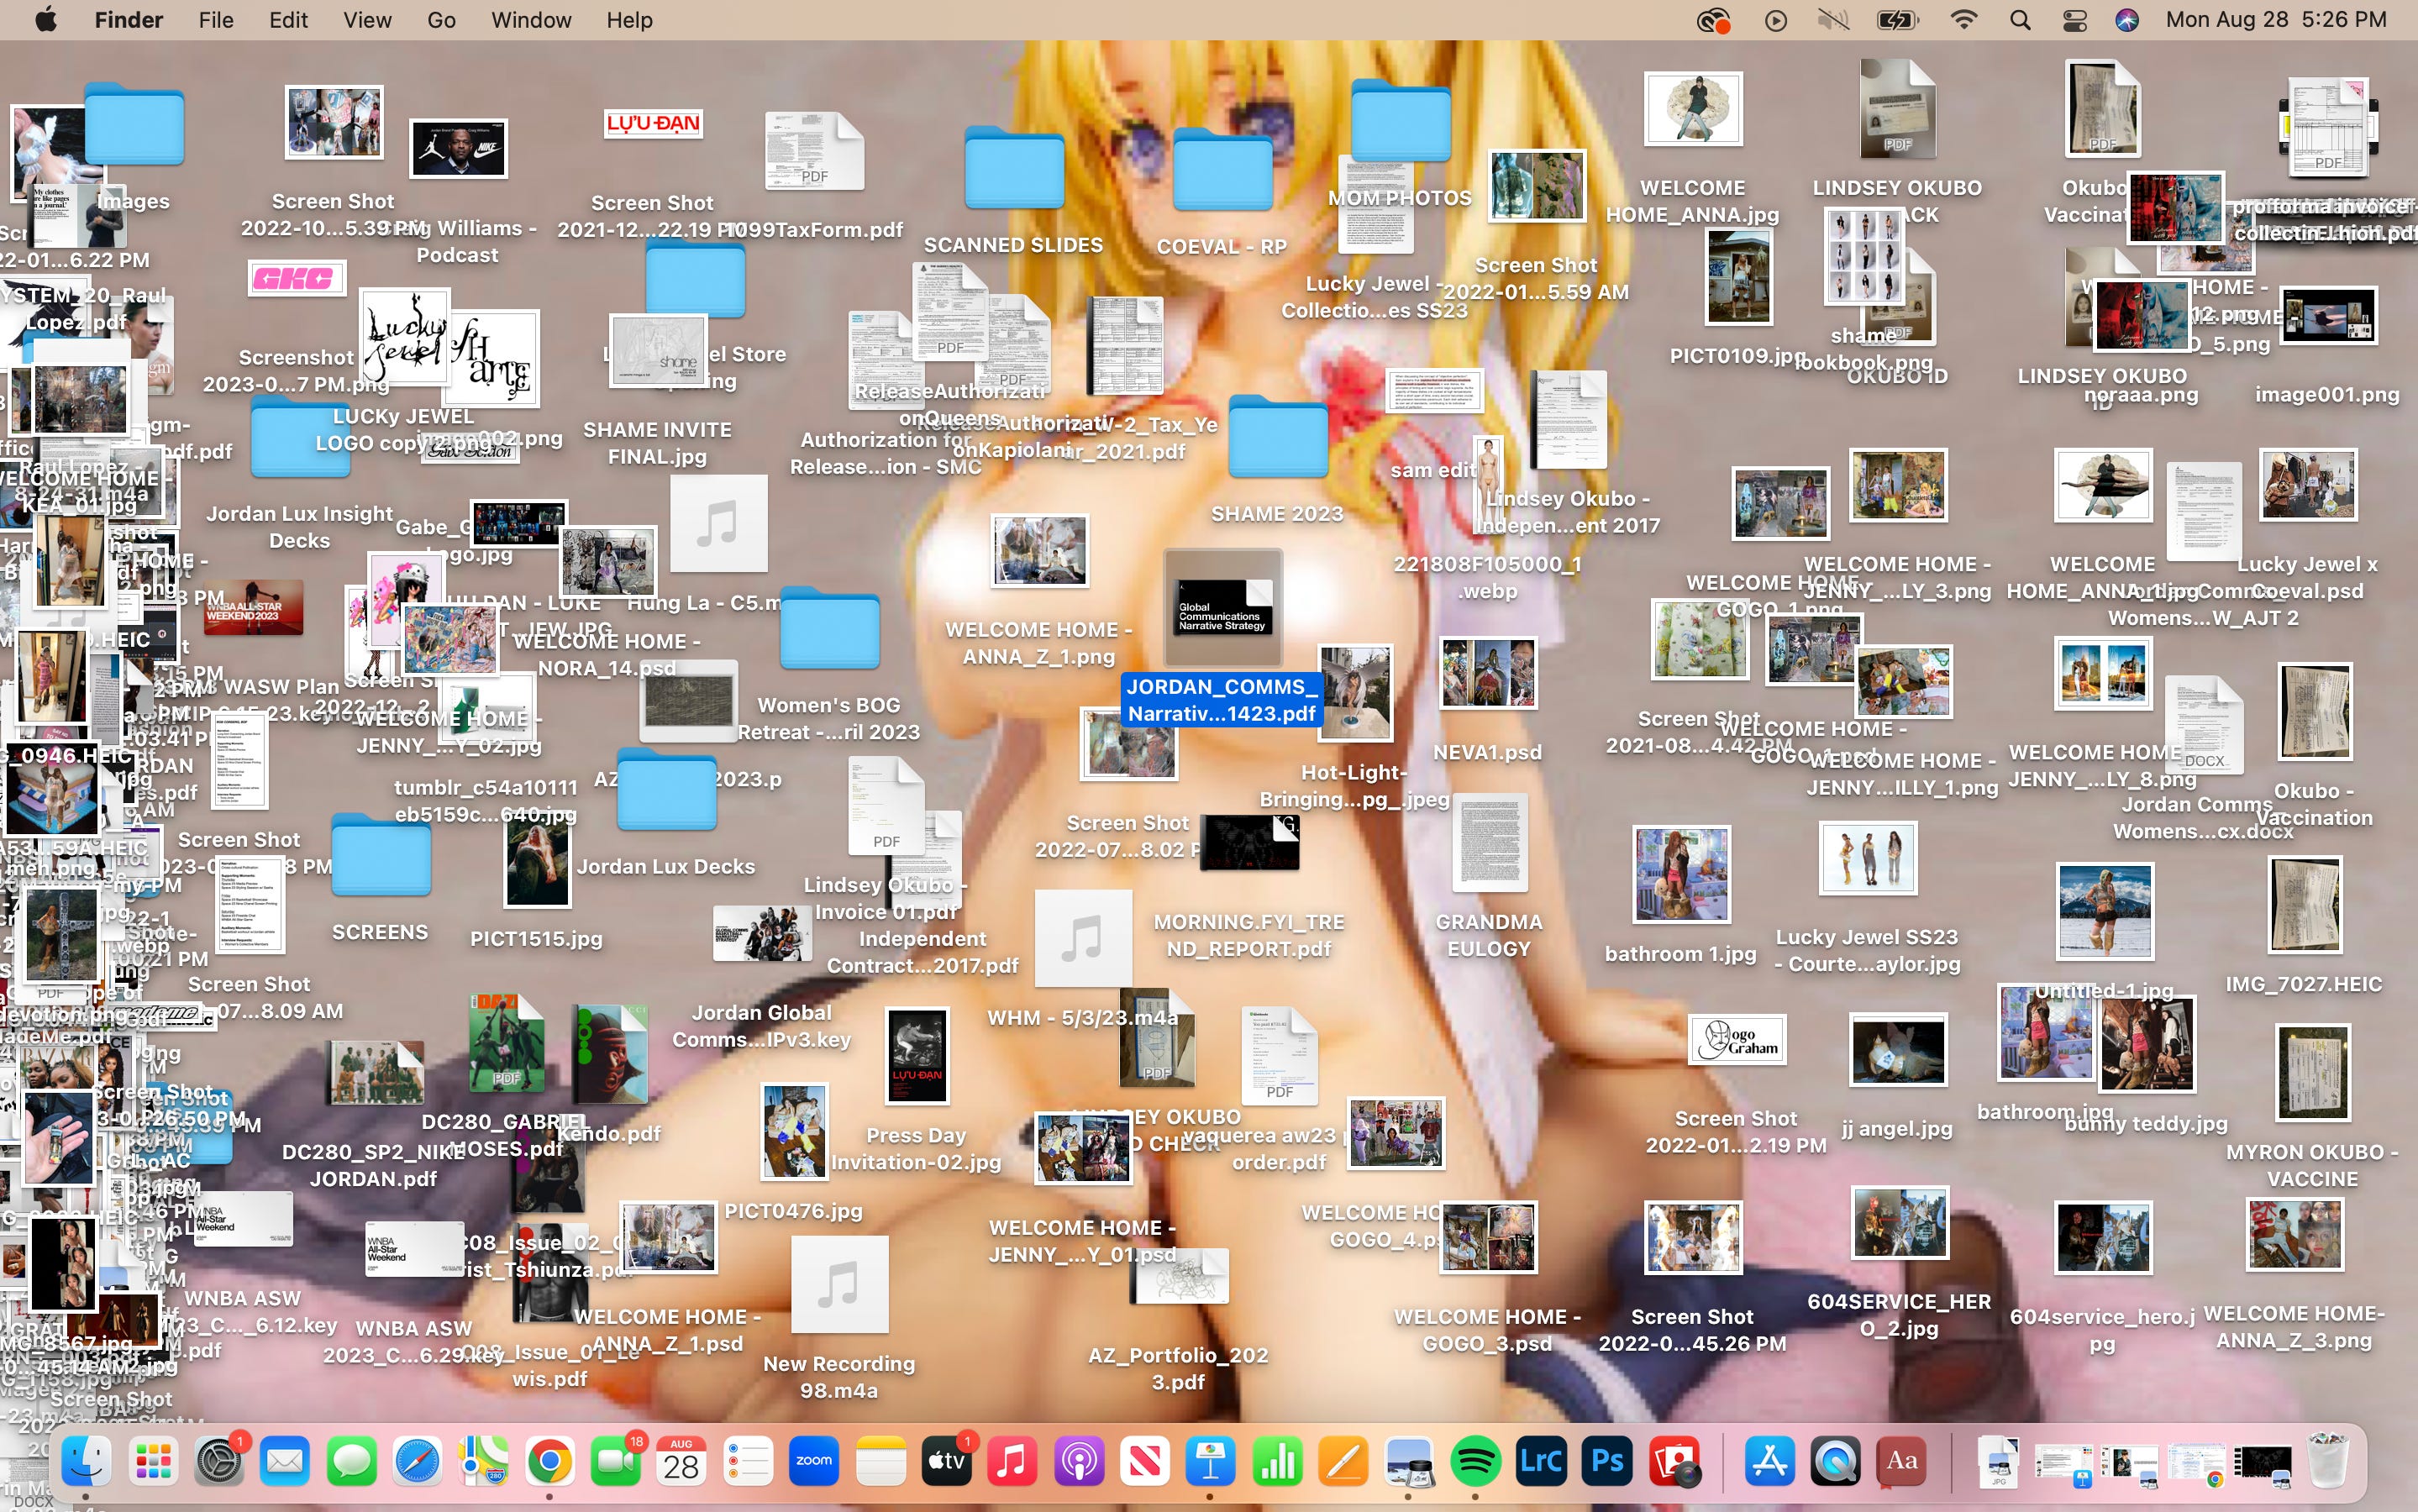Launch Keynote from the Dock
2418x1512 pixels.
(1211, 1462)
